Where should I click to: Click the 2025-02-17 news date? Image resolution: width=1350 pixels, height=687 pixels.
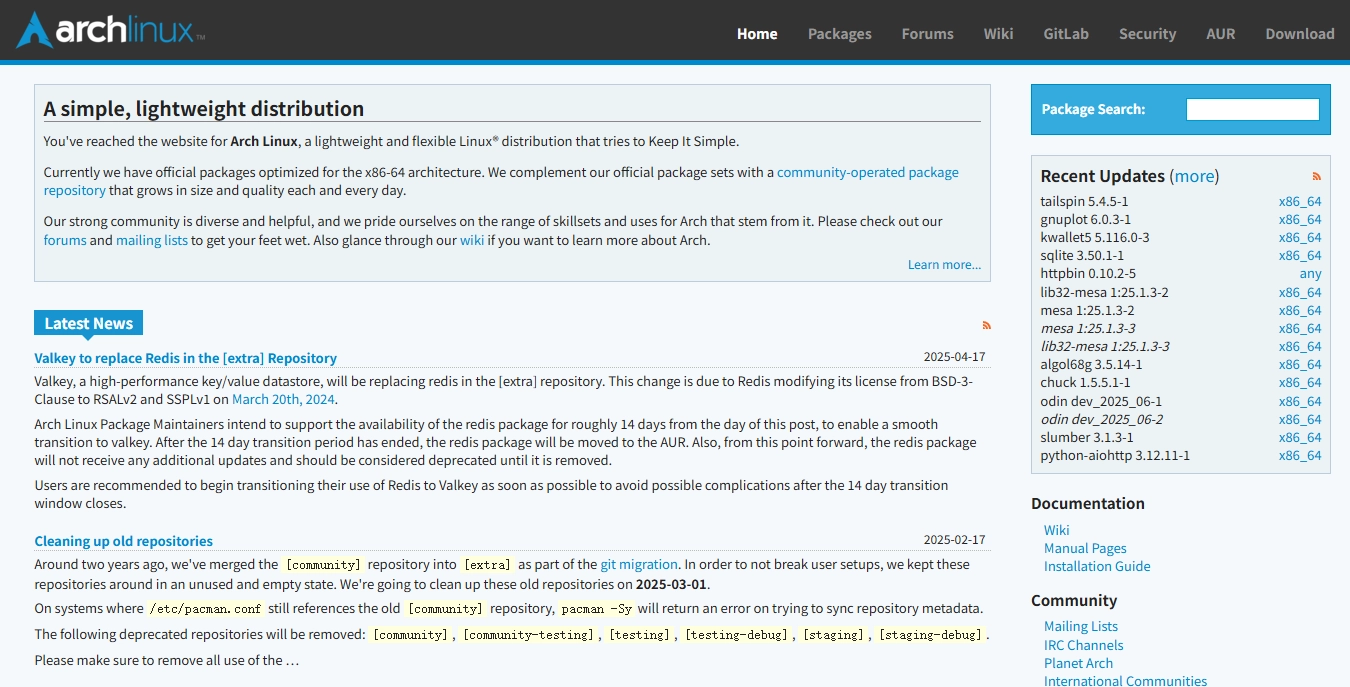point(954,540)
